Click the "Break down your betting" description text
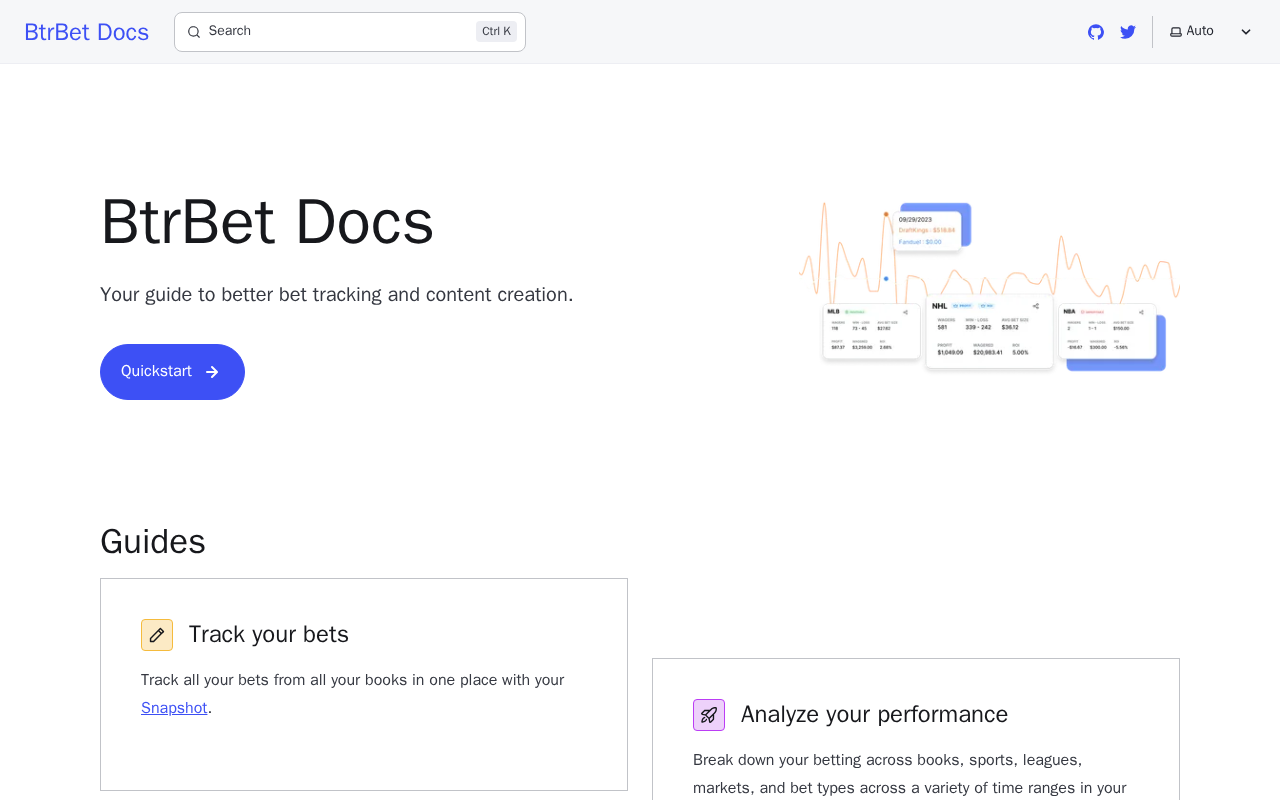This screenshot has height=800, width=1280. (910, 774)
